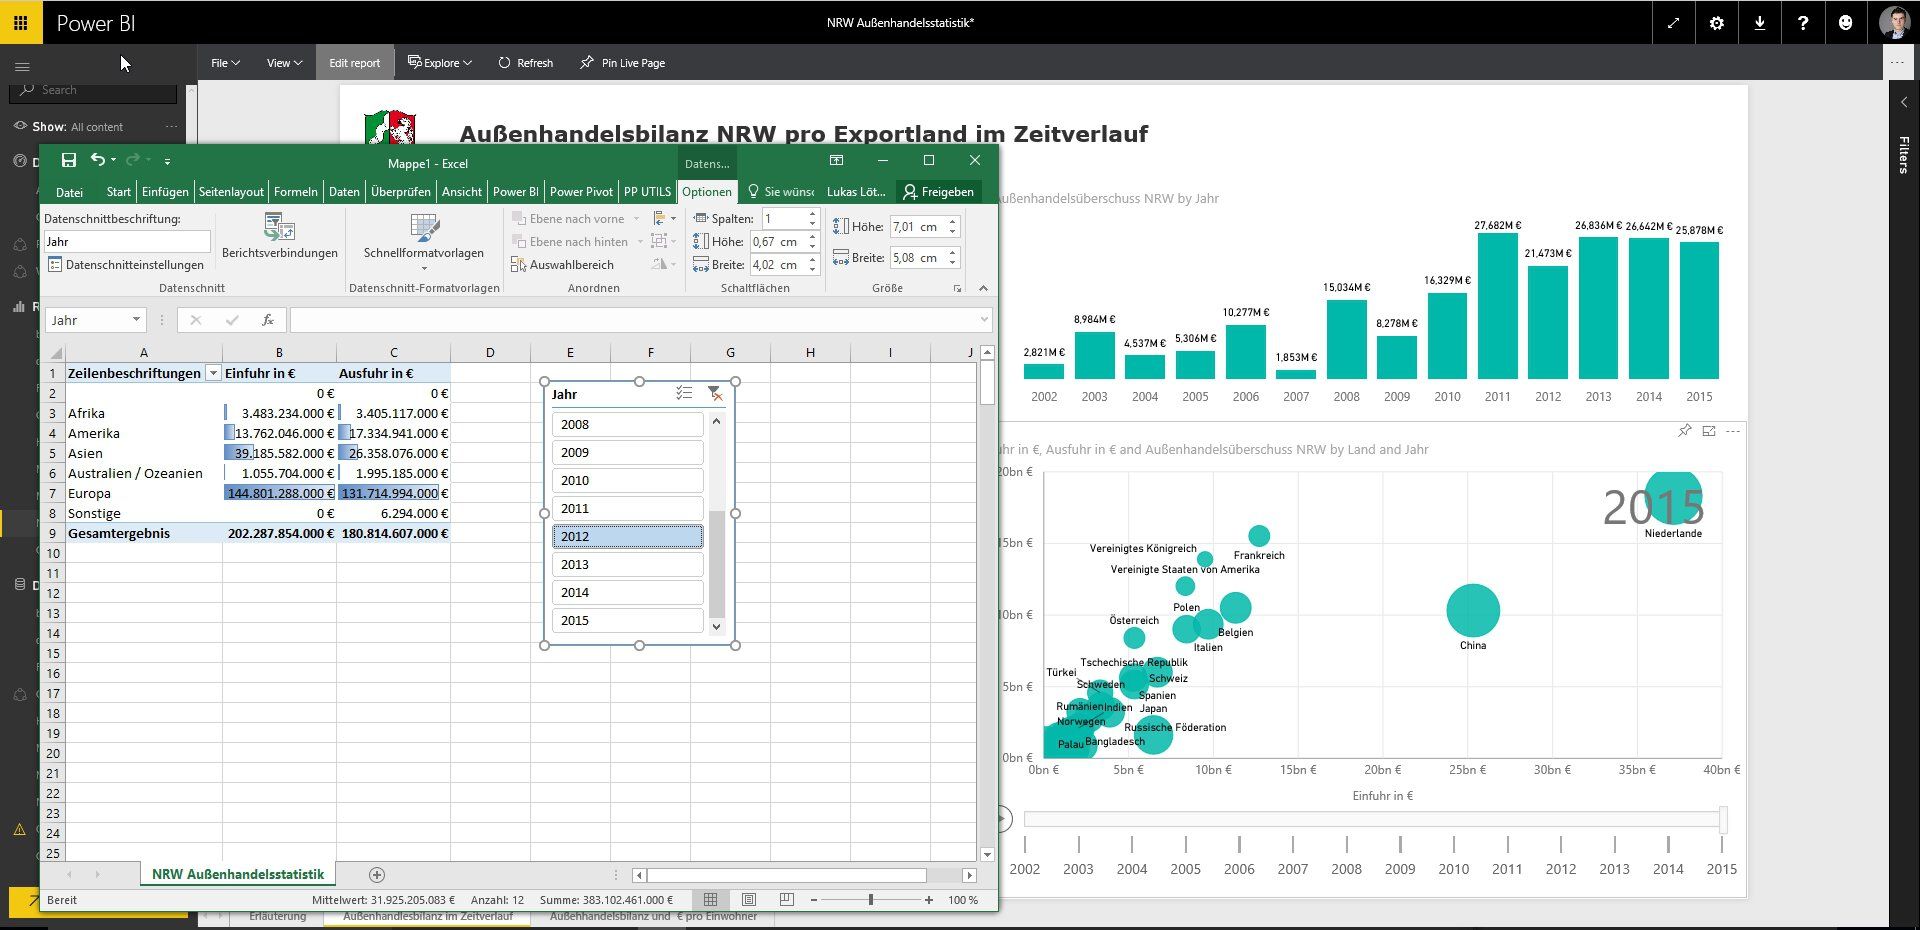
Task: Switch to the Formeln ribbon tab
Action: point(295,192)
